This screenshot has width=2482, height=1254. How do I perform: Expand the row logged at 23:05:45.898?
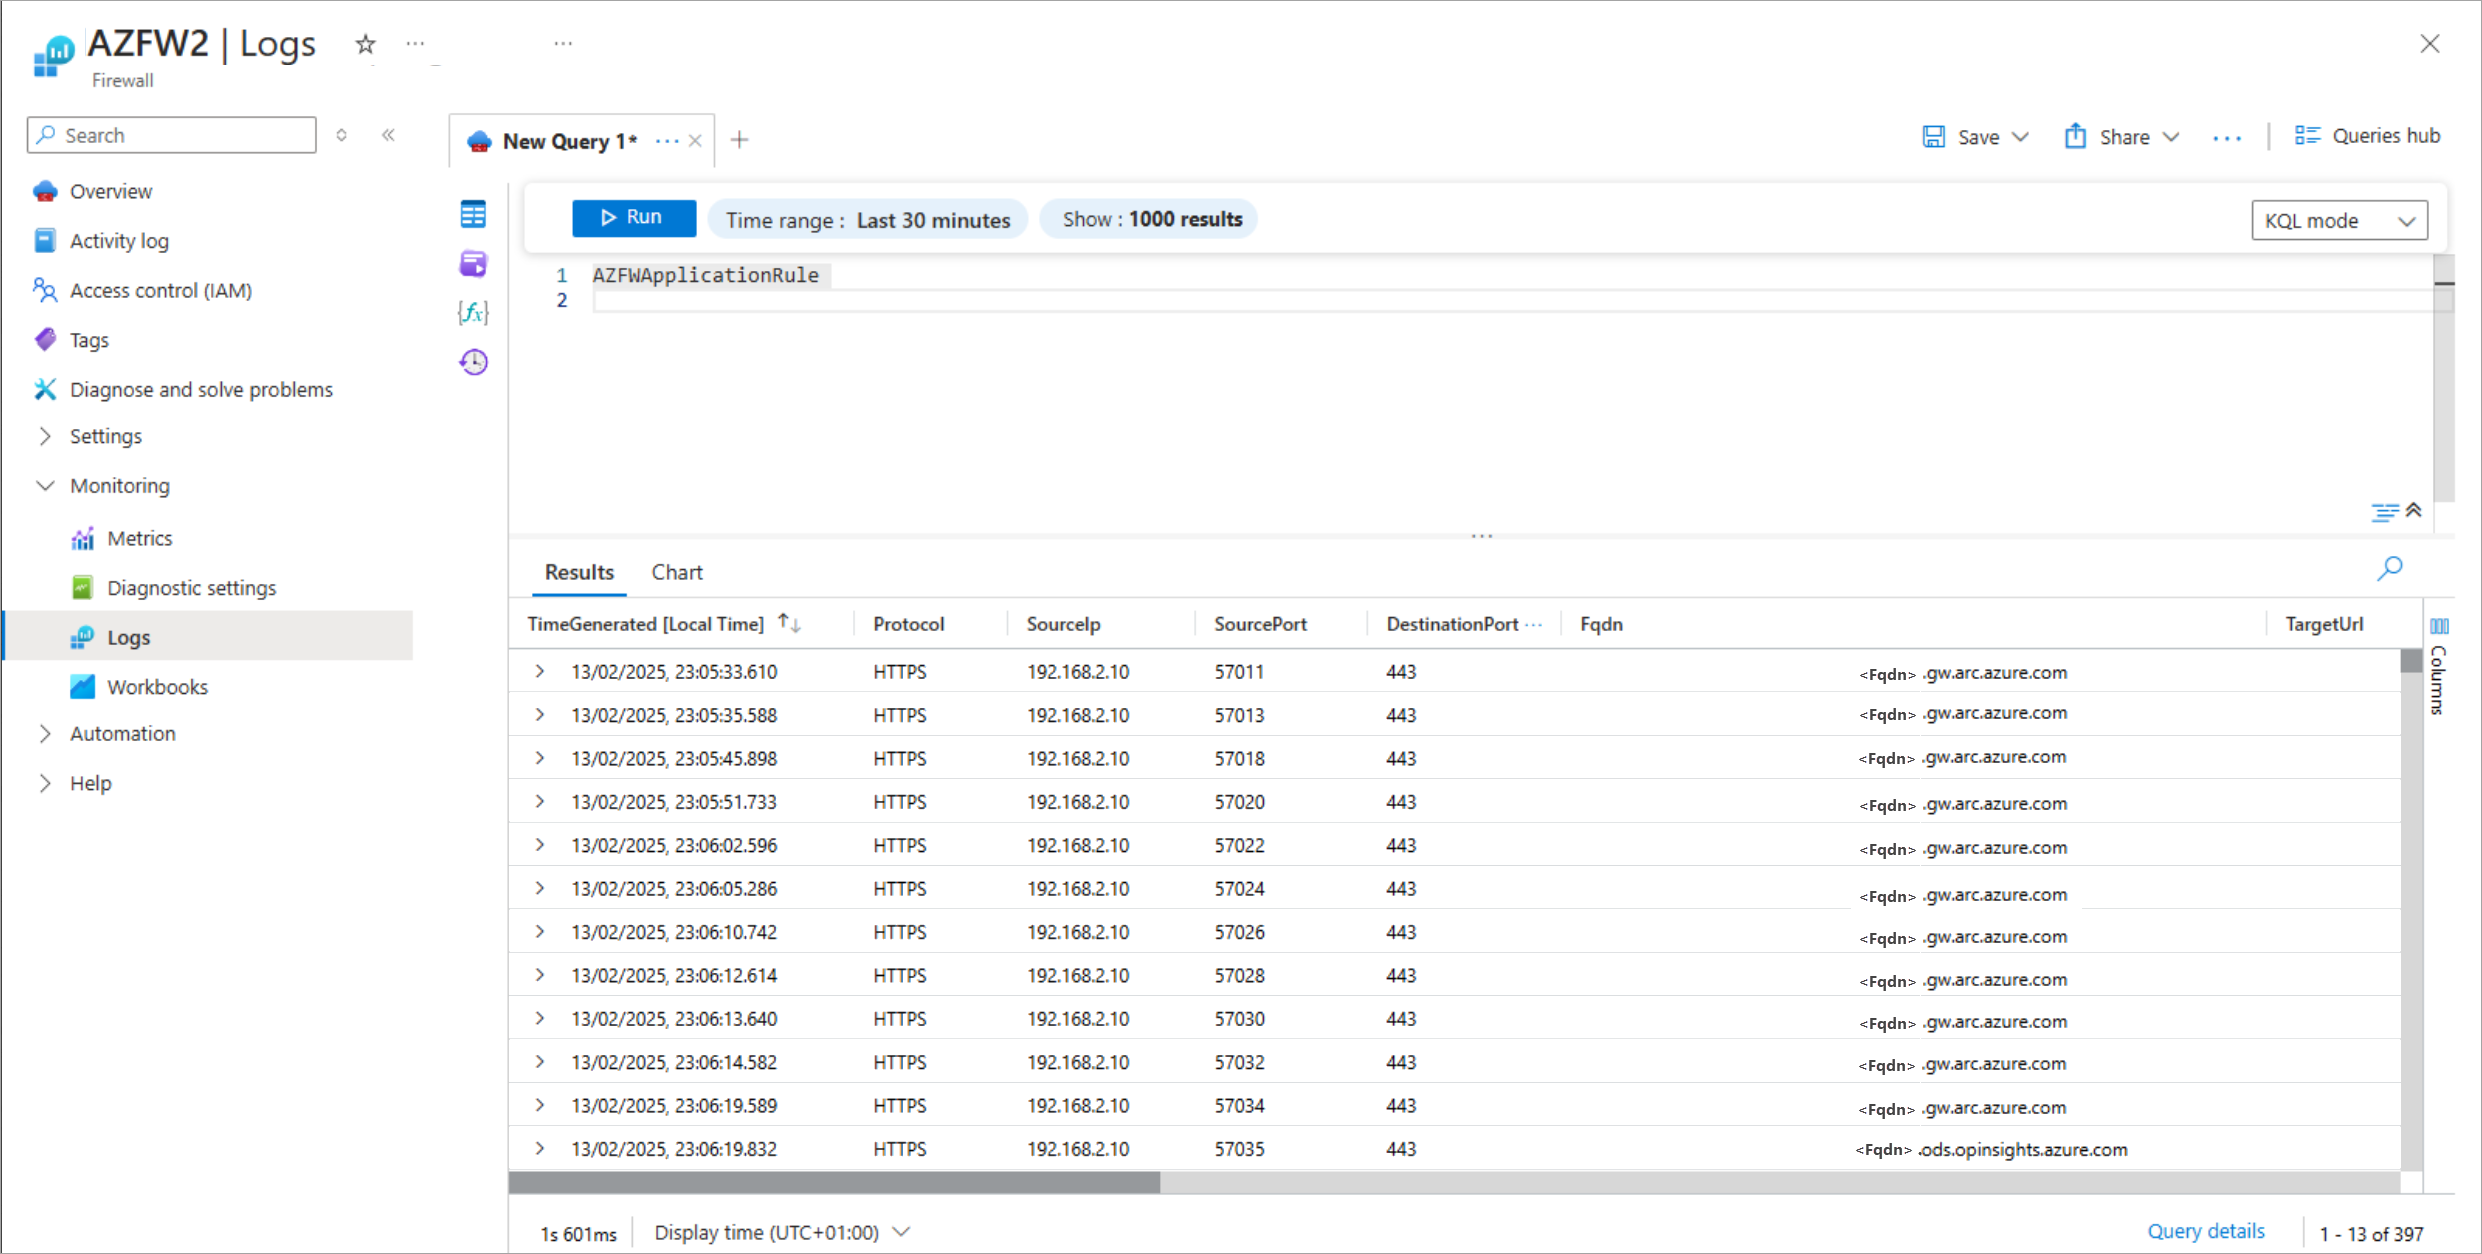[x=540, y=758]
